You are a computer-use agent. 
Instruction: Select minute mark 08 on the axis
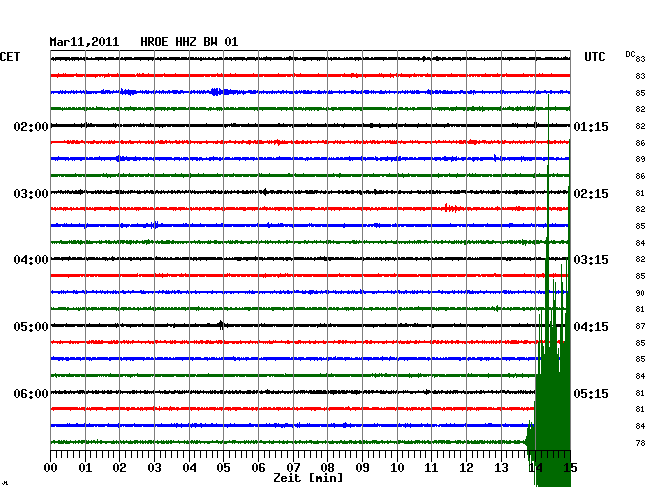pos(327,468)
